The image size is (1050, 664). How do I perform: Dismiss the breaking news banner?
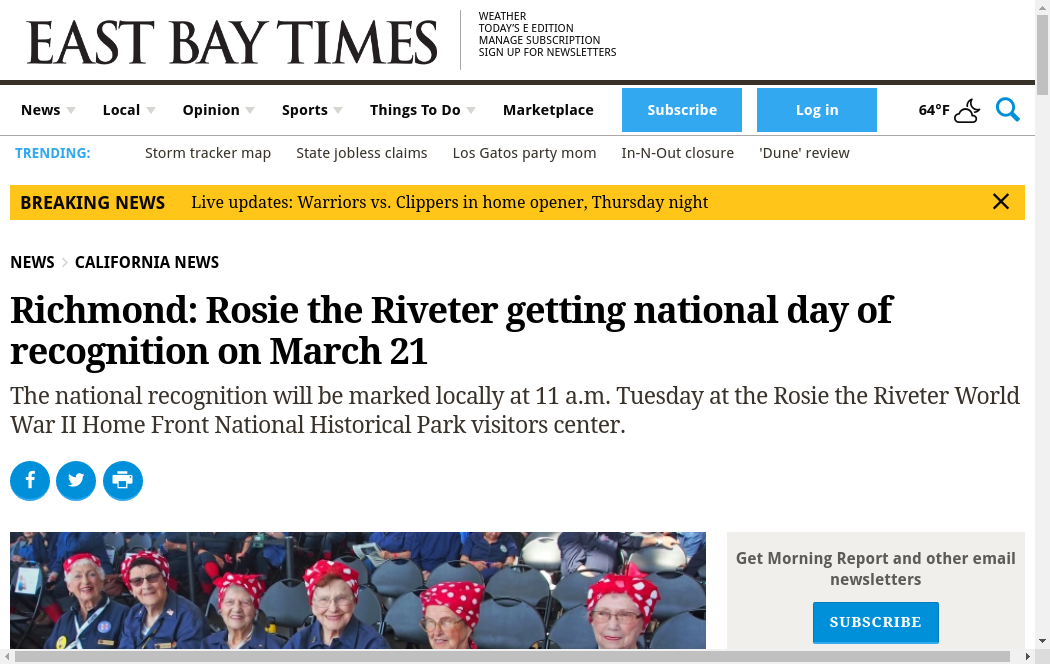[1000, 202]
